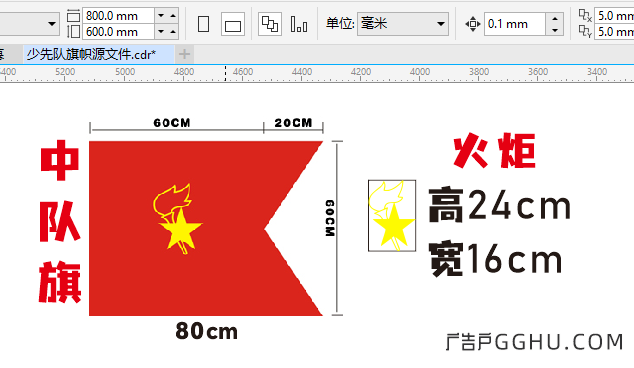
Task: Edit the duplicate X offset field 5.0 mm
Action: pos(615,16)
